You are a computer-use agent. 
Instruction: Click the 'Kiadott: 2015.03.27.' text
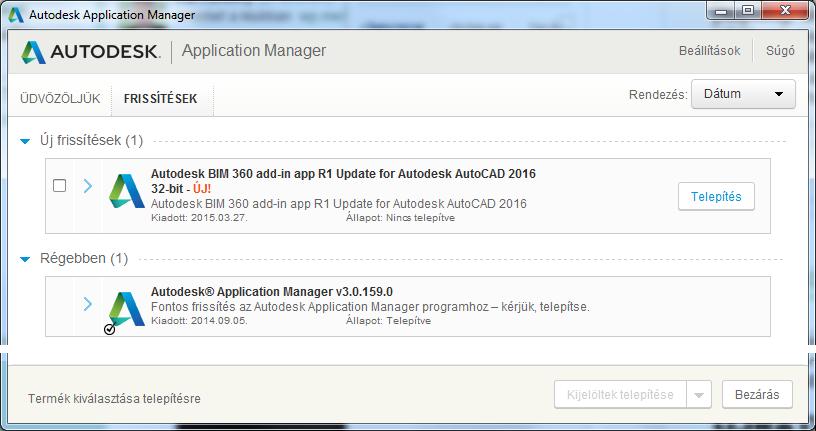(x=199, y=218)
